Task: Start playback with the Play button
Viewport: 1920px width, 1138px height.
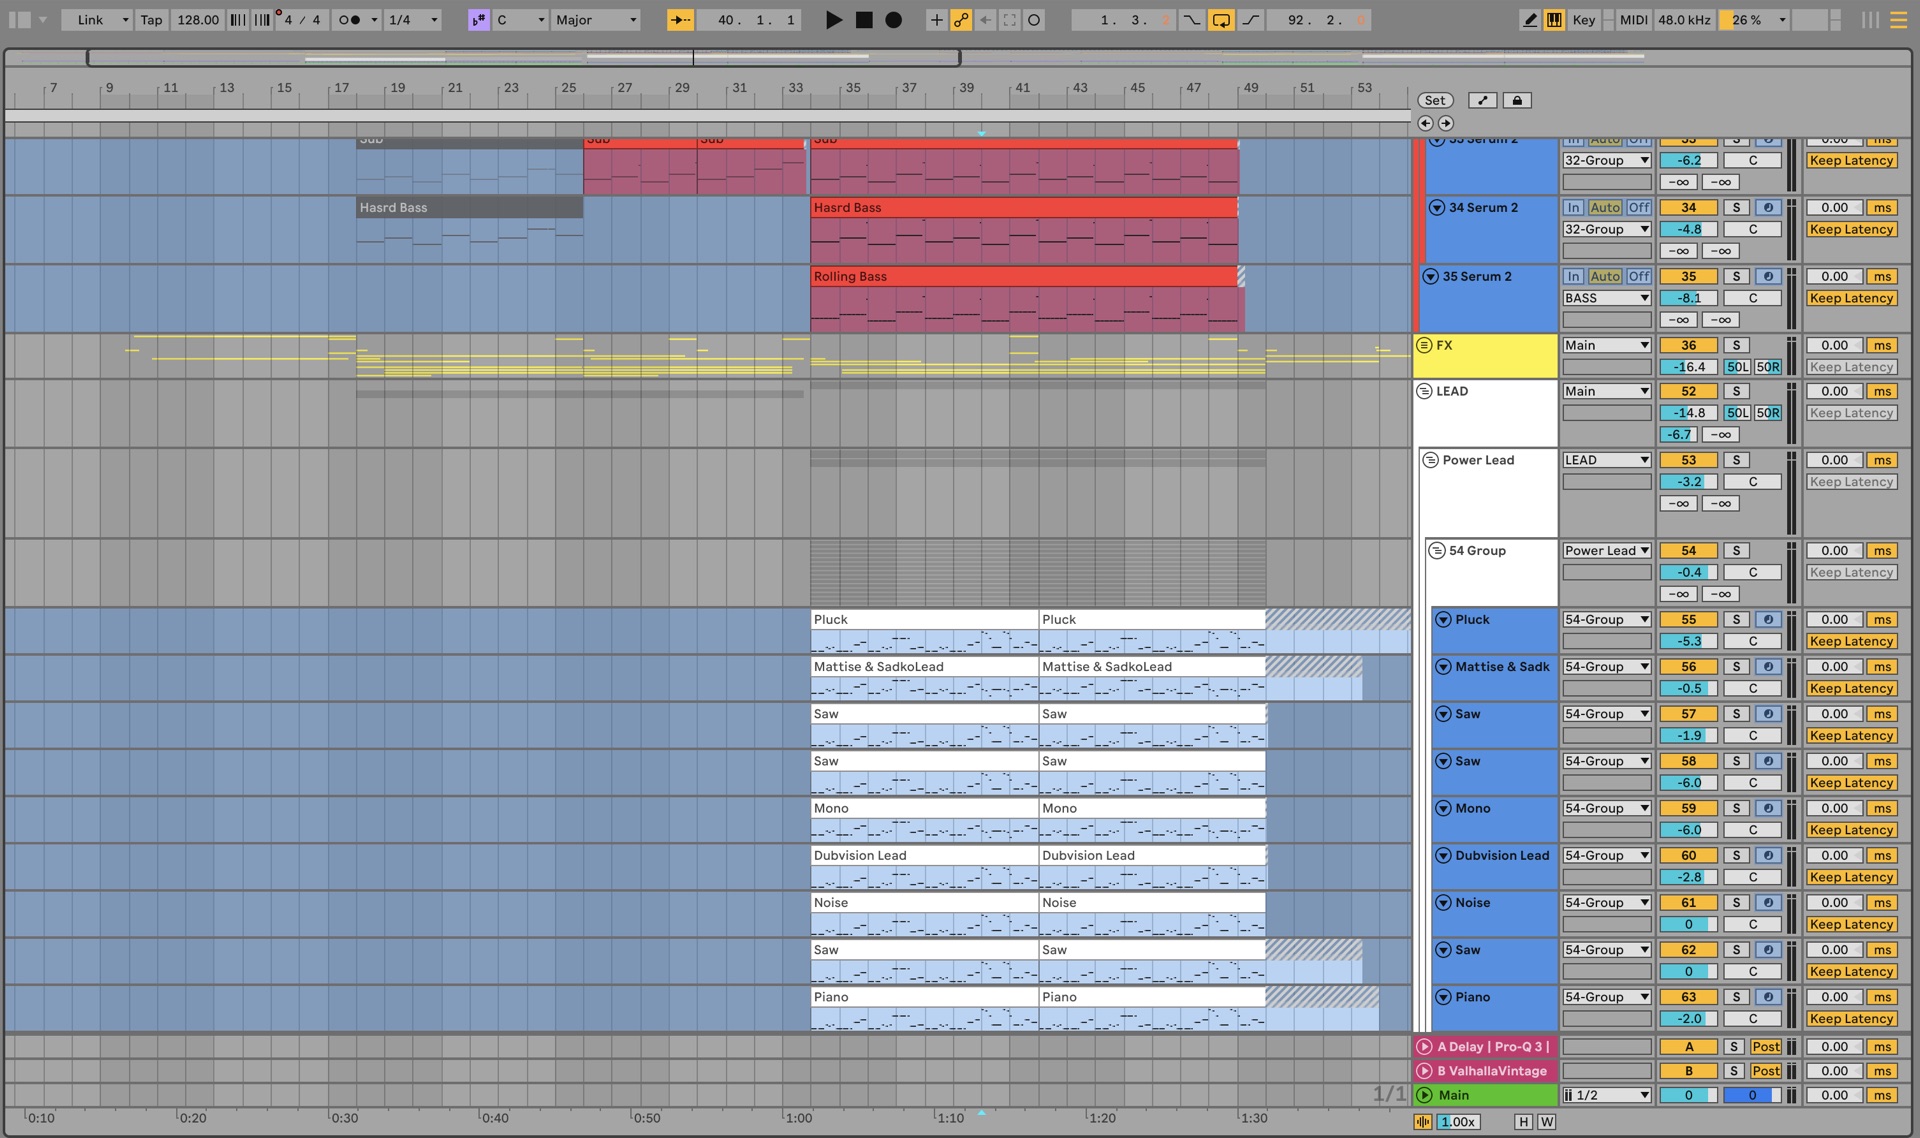Action: (833, 20)
